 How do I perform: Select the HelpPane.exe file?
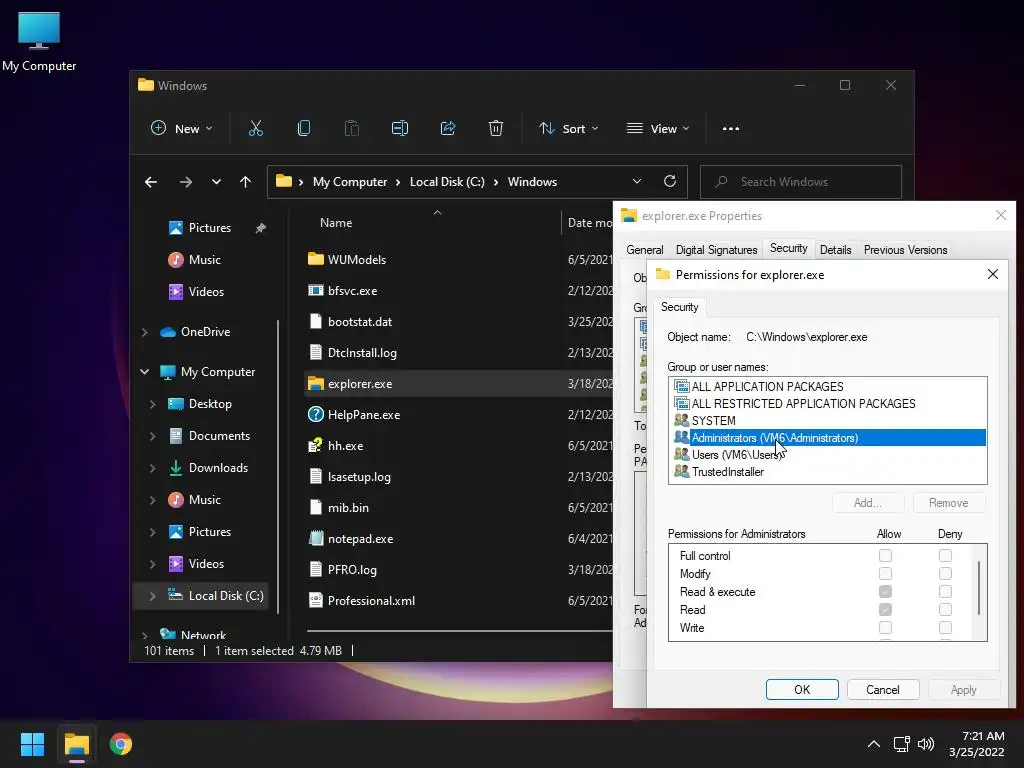[364, 415]
